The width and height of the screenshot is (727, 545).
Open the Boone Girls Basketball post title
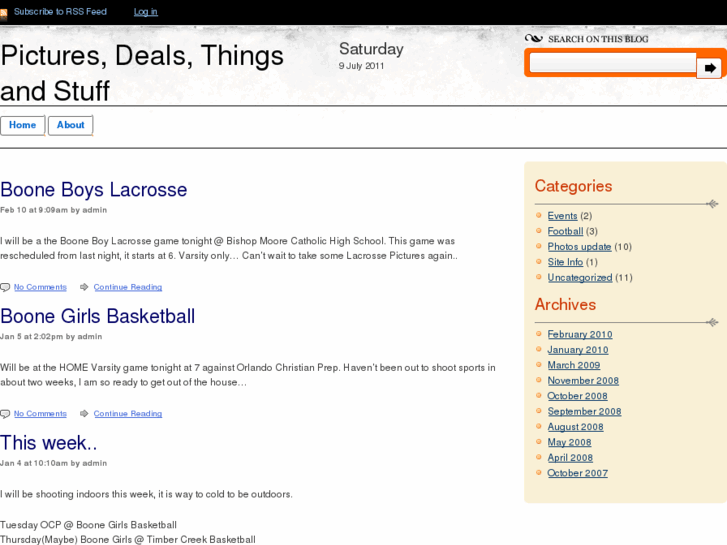click(97, 316)
